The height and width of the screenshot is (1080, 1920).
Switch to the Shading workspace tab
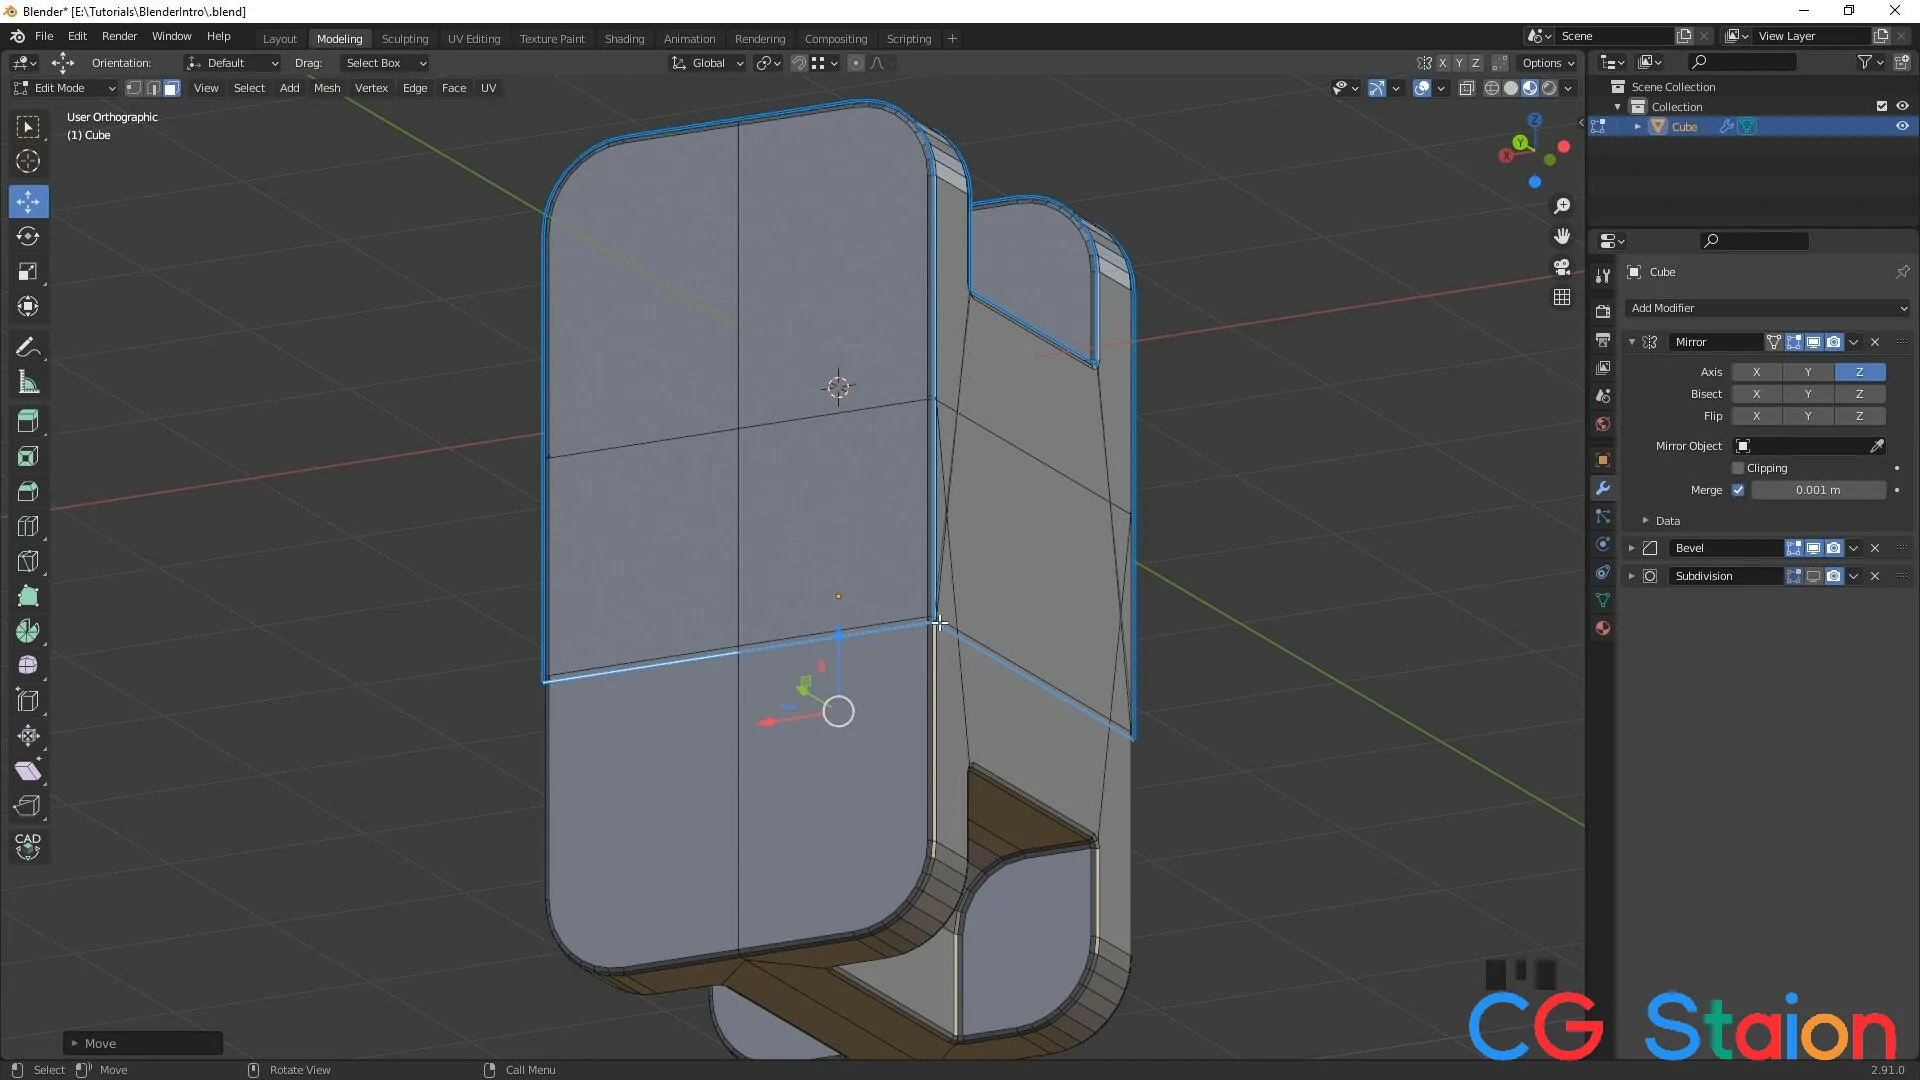[x=624, y=38]
